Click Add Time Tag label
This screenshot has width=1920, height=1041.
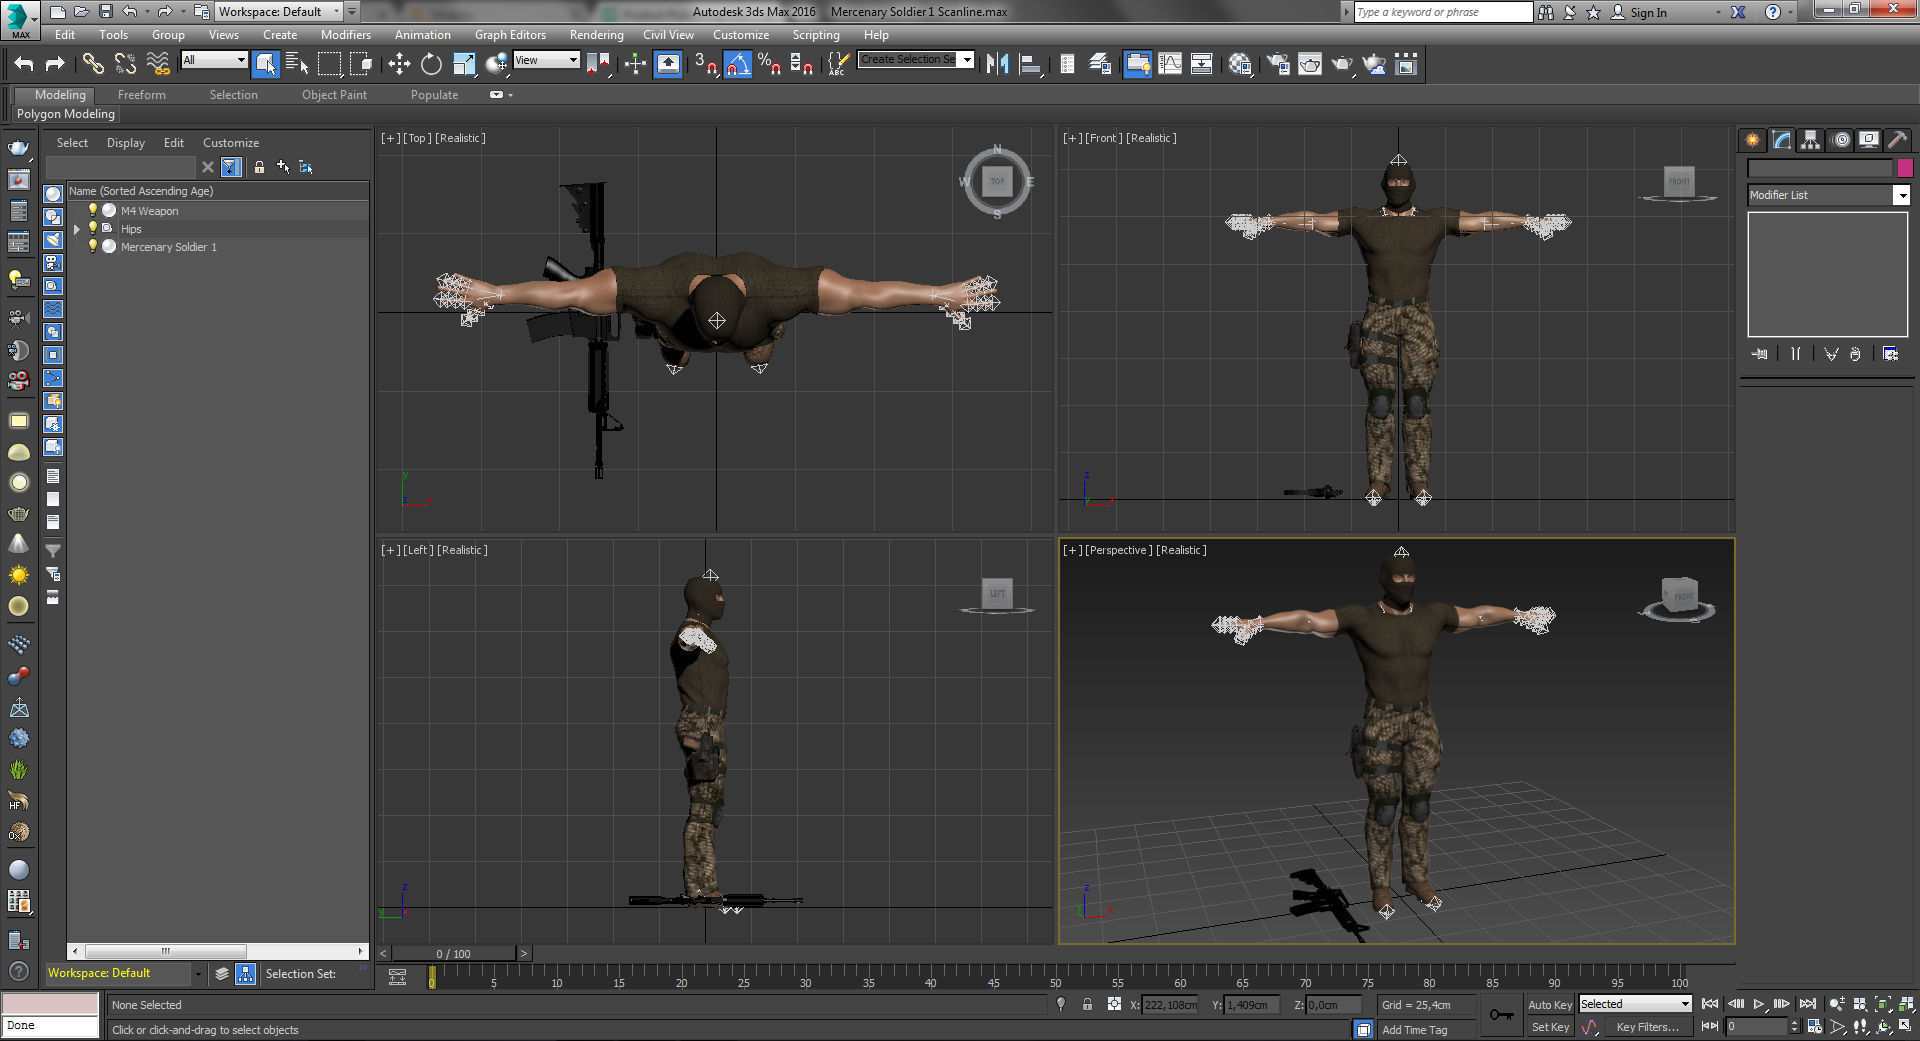point(1414,1029)
